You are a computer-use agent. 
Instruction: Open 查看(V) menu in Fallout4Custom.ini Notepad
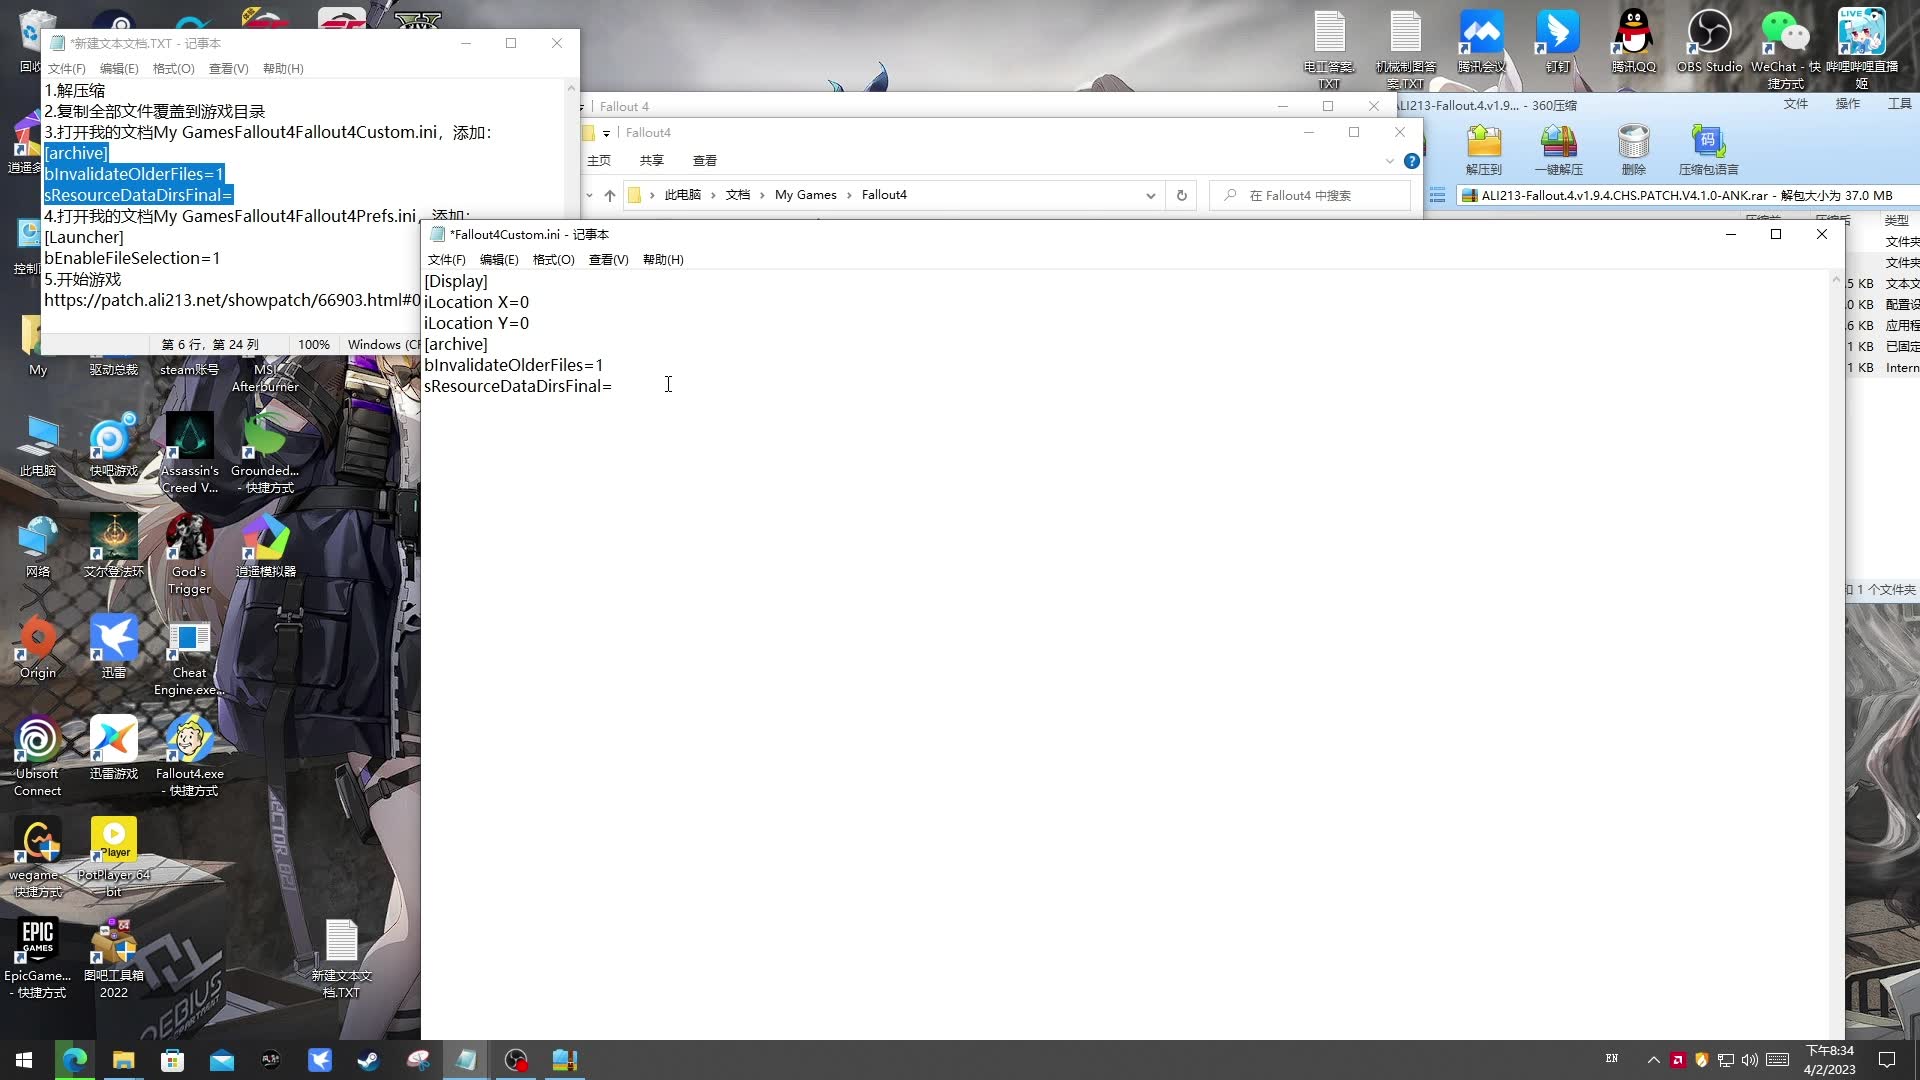608,259
